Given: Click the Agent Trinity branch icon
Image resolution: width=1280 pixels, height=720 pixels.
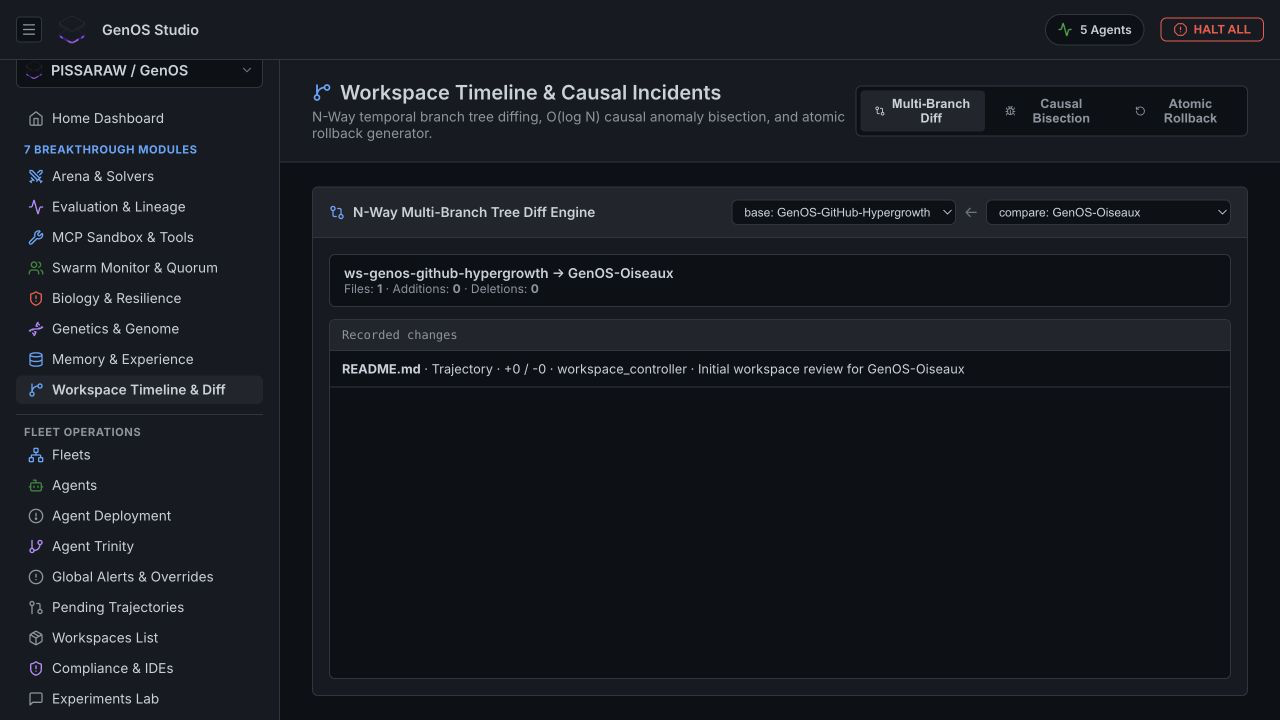Looking at the screenshot, I should click(x=36, y=546).
